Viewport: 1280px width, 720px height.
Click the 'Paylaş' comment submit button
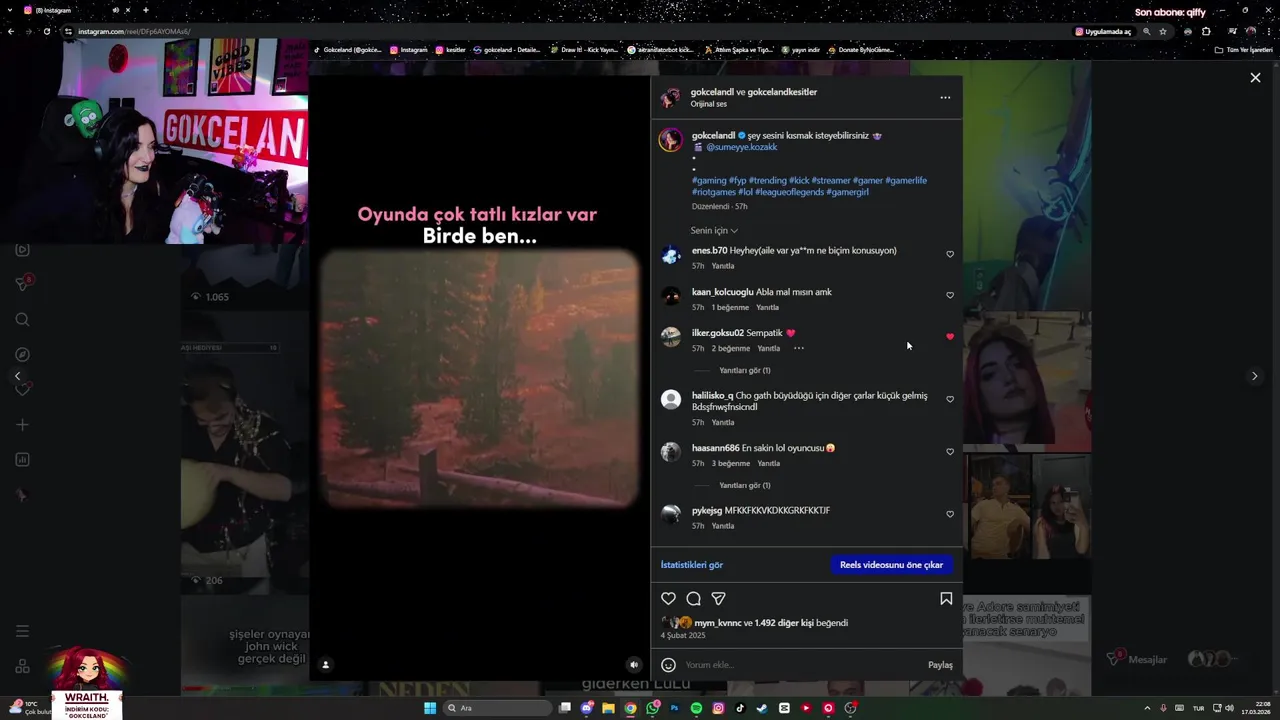pyautogui.click(x=940, y=665)
